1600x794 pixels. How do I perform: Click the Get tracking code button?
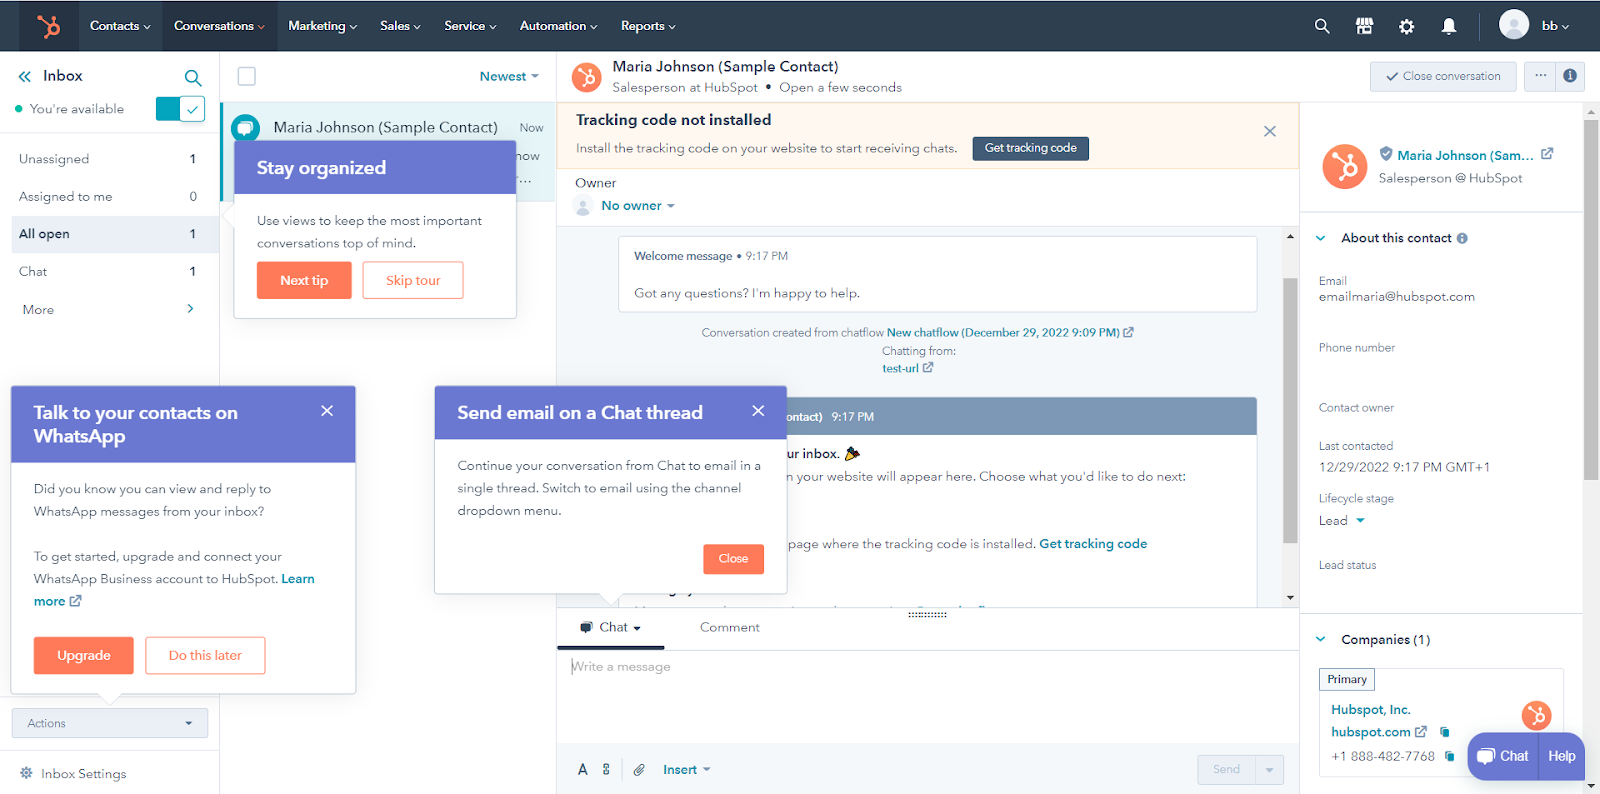[1030, 148]
